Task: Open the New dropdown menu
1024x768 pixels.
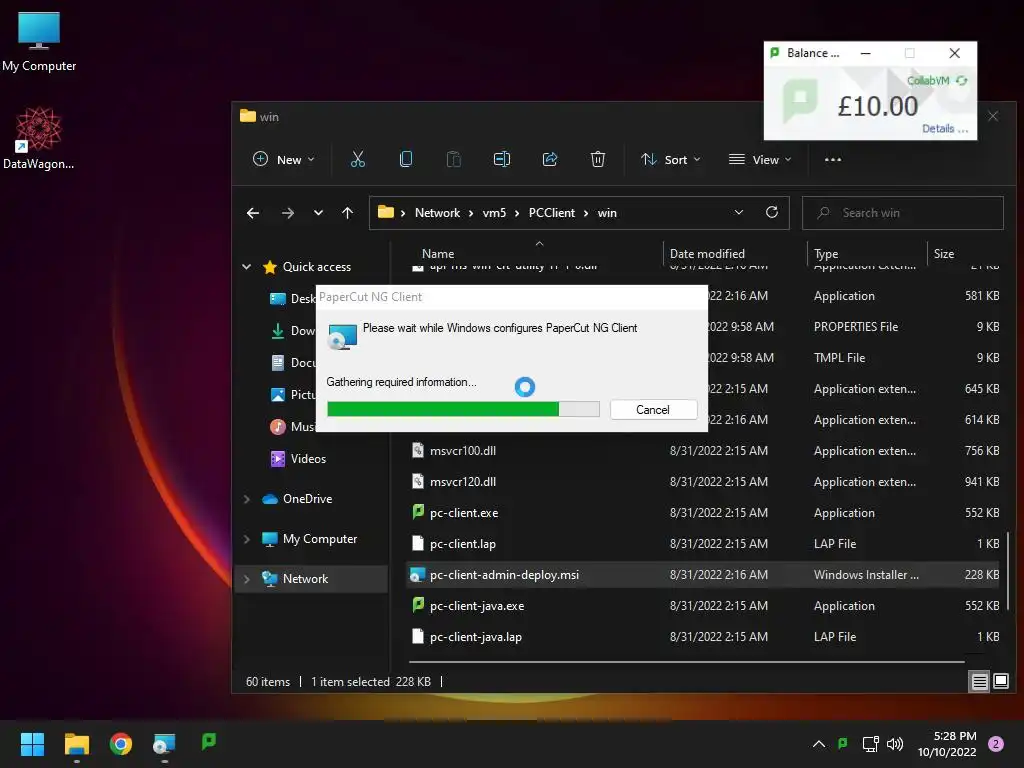Action: click(x=284, y=159)
